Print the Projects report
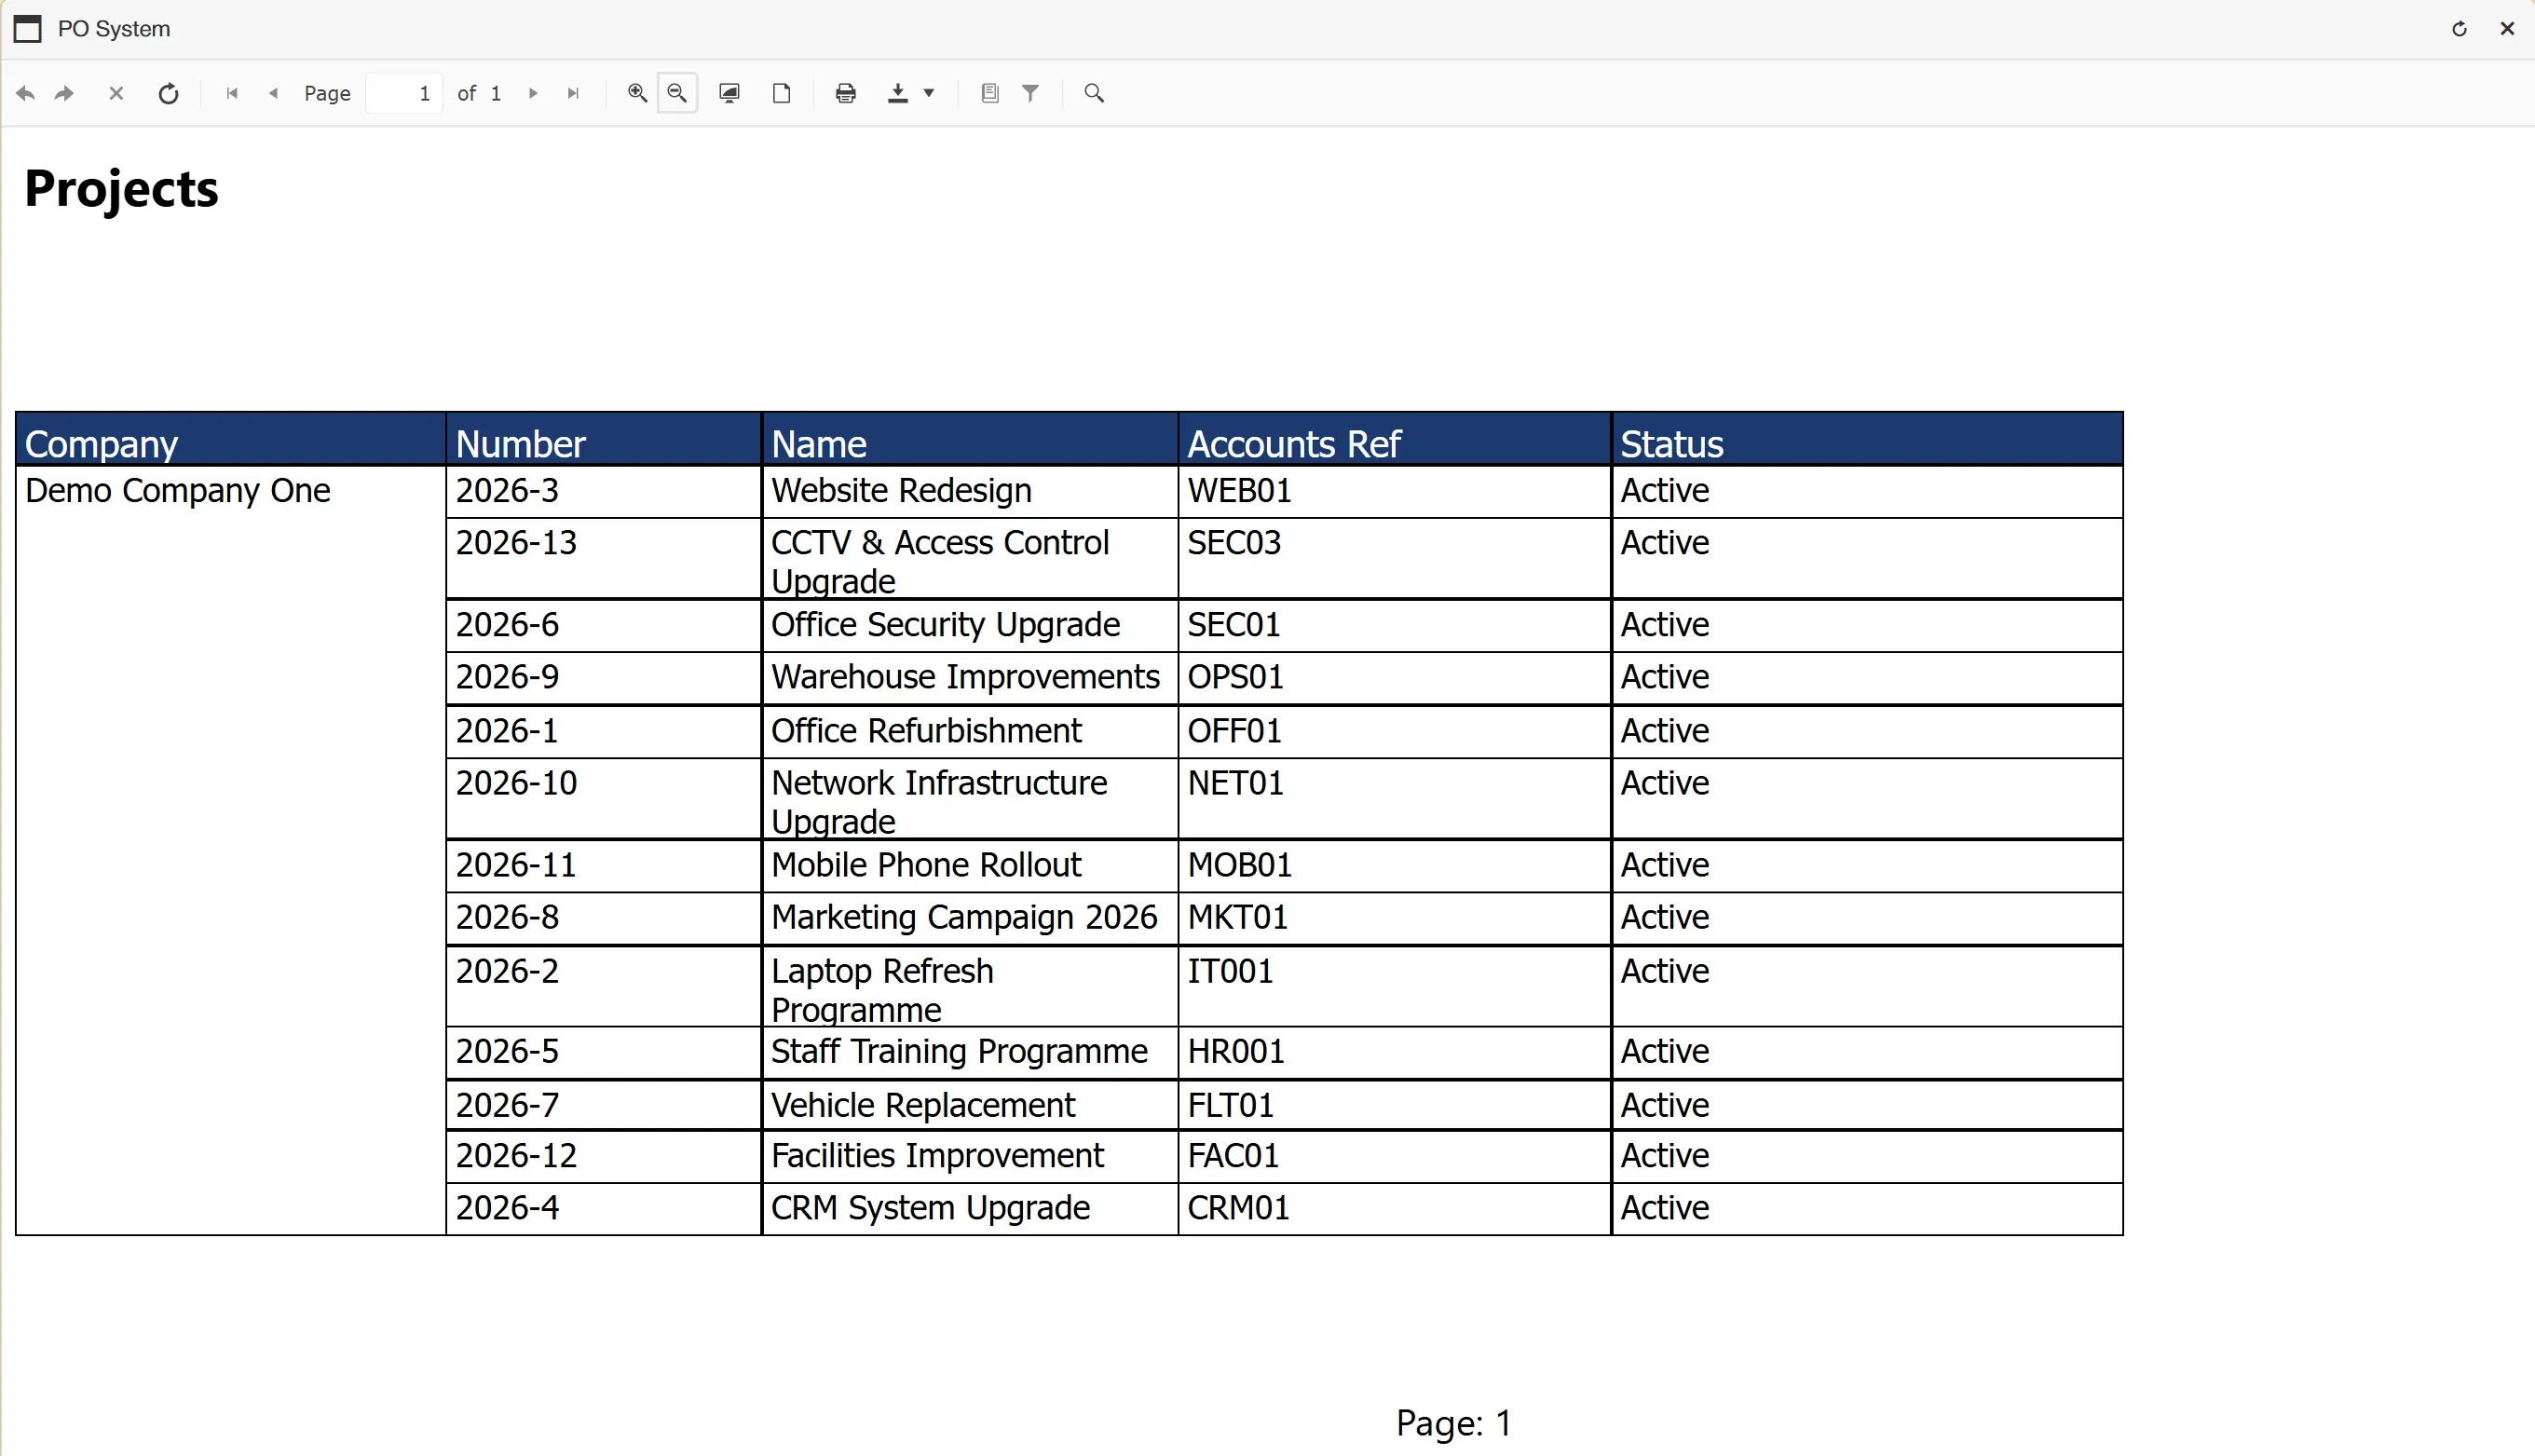The height and width of the screenshot is (1456, 2535). (x=846, y=93)
